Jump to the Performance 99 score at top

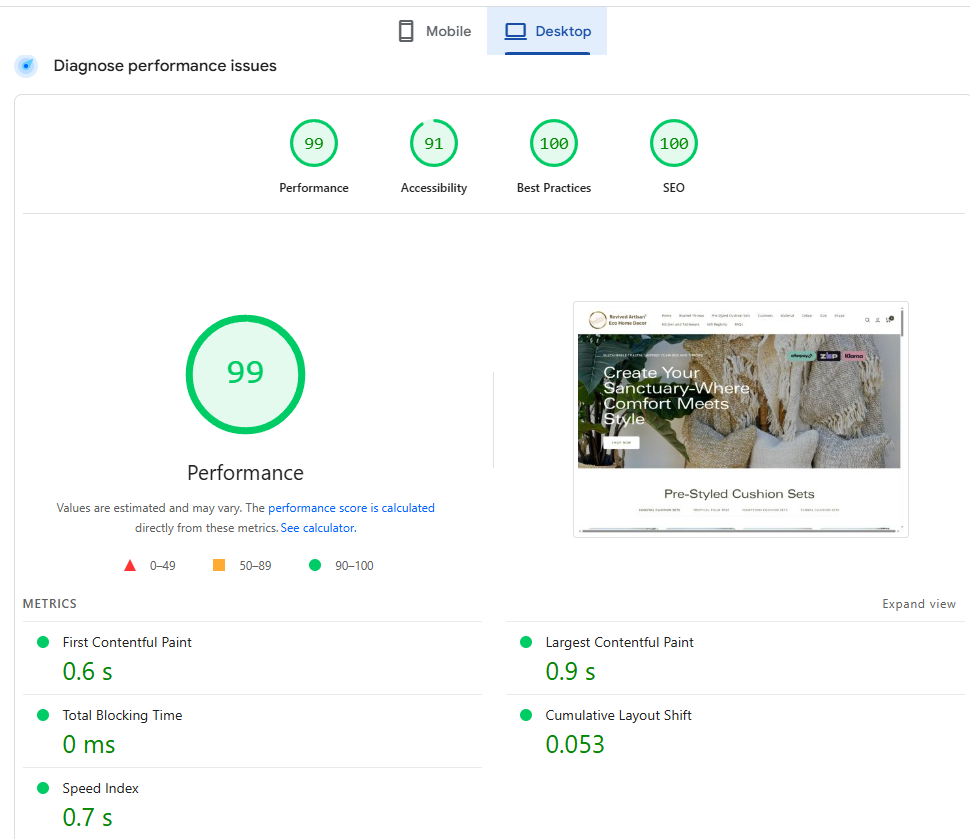(314, 144)
